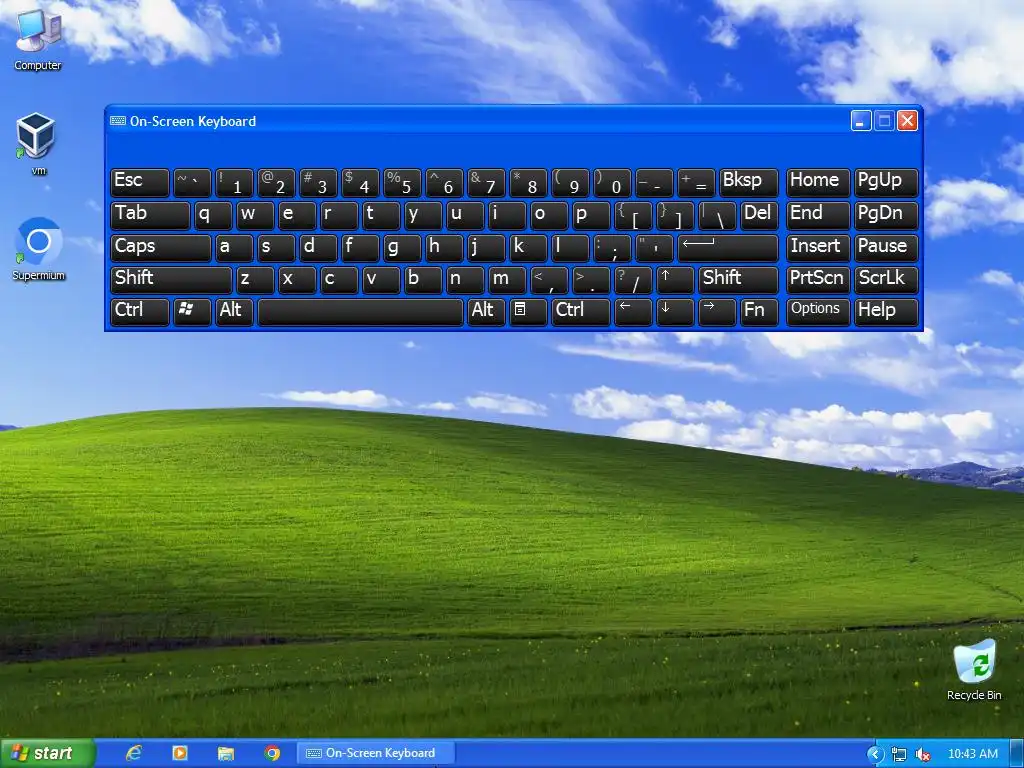
Task: Click the m key
Action: 507,280
